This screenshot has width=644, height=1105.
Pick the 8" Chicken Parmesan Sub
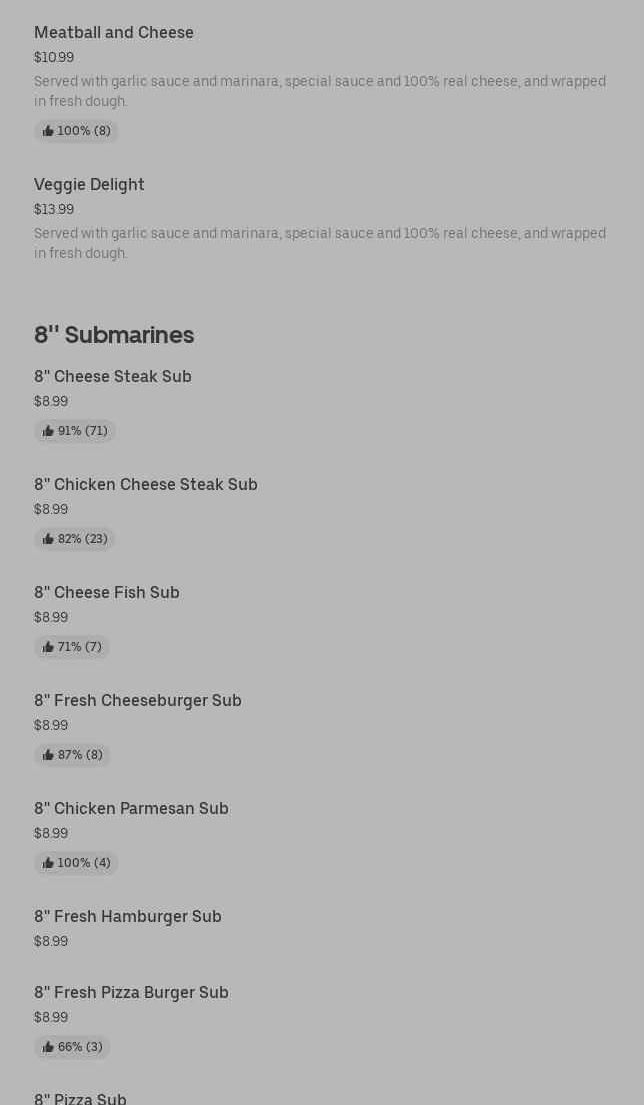pos(131,809)
